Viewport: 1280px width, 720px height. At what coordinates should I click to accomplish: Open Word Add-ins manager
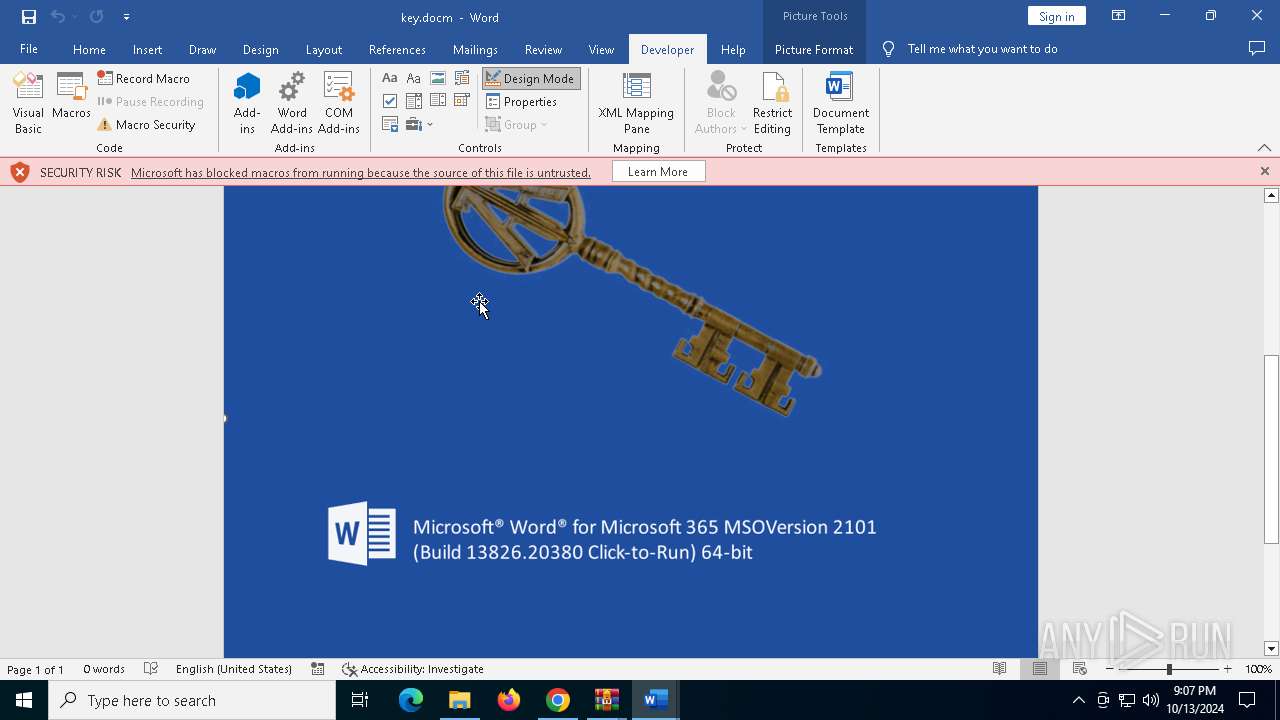tap(292, 103)
